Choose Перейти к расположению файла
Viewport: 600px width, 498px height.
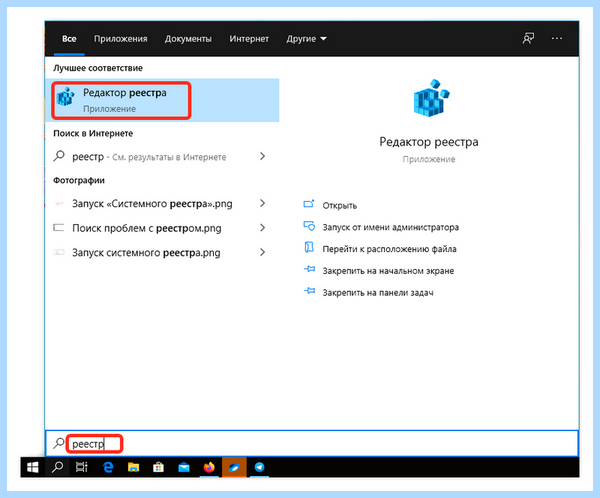tap(389, 249)
